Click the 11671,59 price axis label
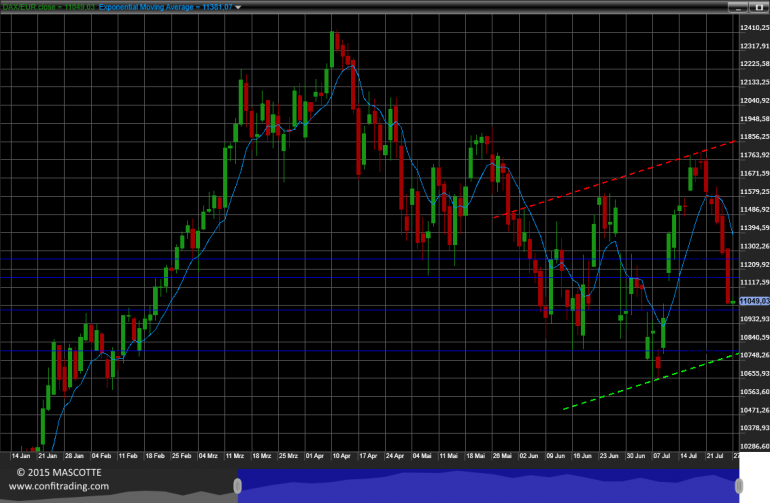Image resolution: width=770 pixels, height=503 pixels. pyautogui.click(x=754, y=173)
